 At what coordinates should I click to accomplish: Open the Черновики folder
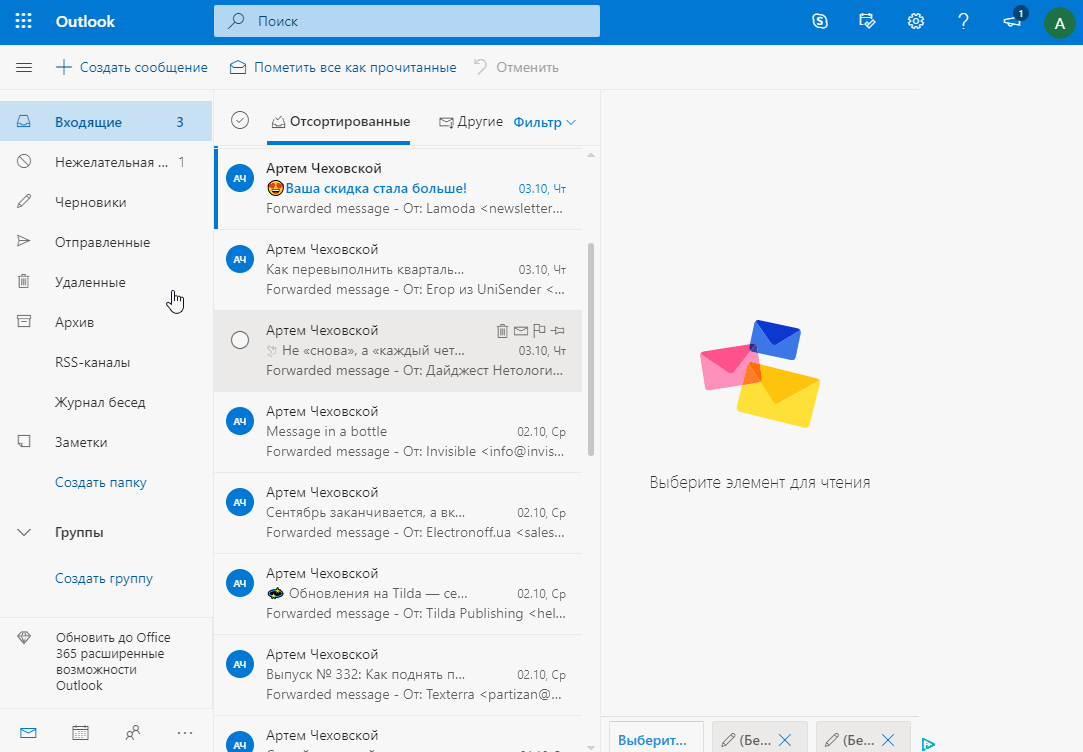click(106, 202)
